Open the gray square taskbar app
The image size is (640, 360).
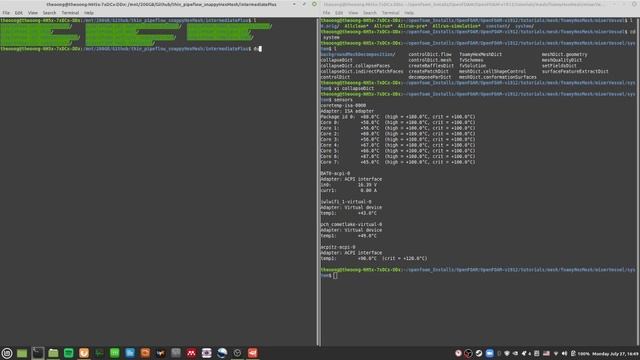(x=176, y=353)
